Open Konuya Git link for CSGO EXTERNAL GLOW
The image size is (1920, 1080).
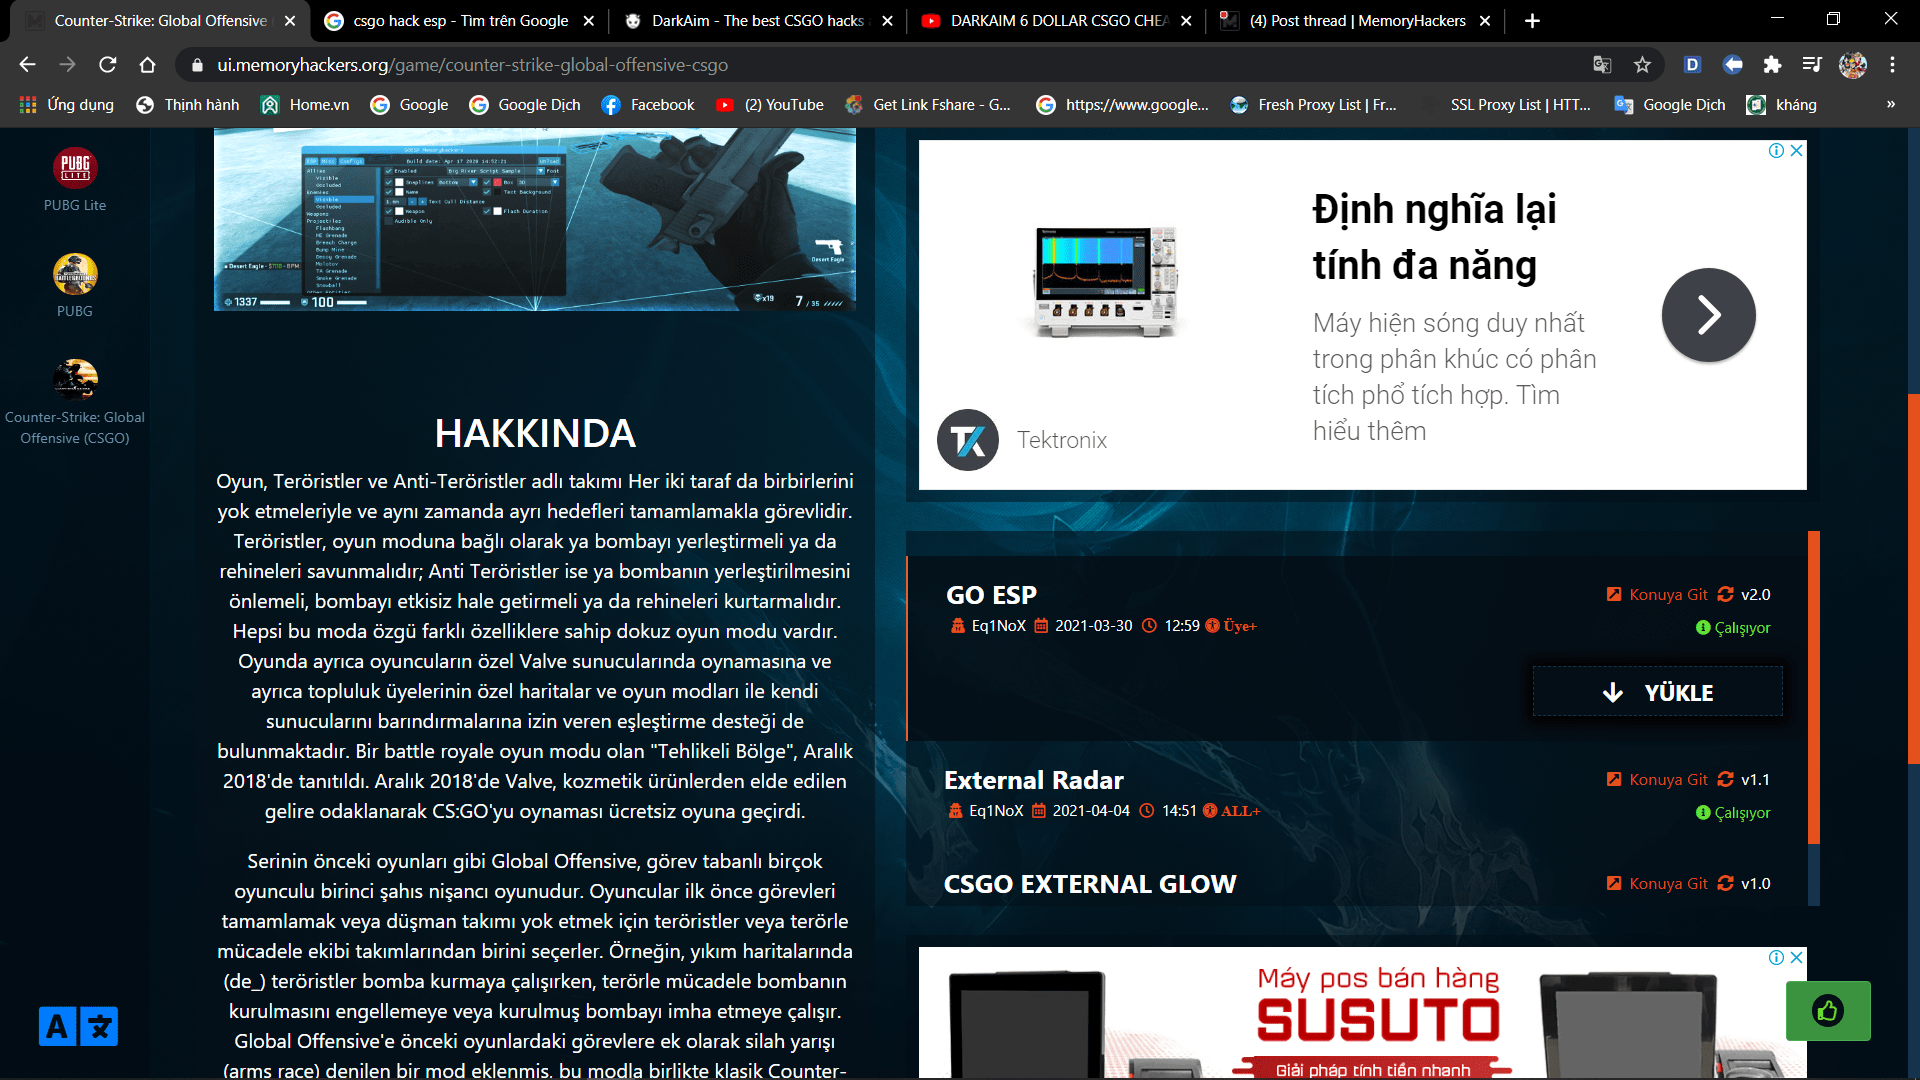pyautogui.click(x=1657, y=883)
